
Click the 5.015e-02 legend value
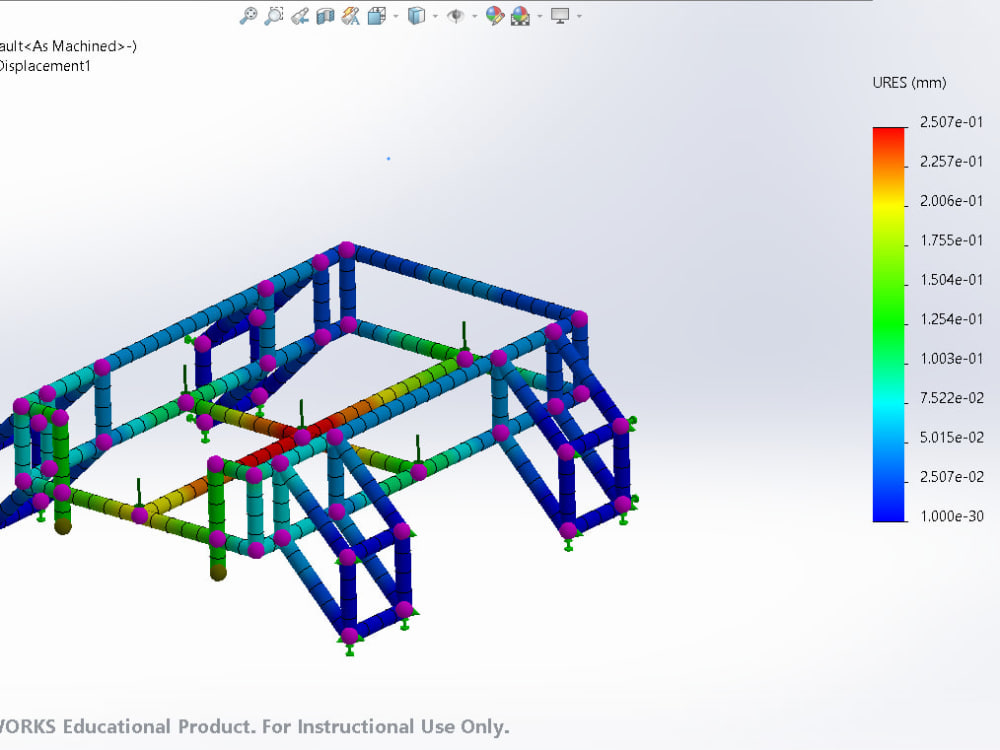point(952,438)
